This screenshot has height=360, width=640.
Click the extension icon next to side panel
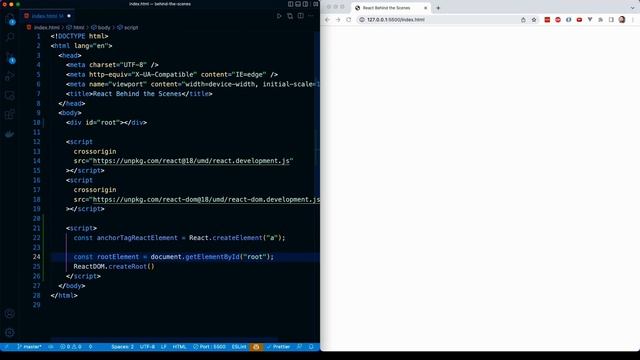(600, 20)
